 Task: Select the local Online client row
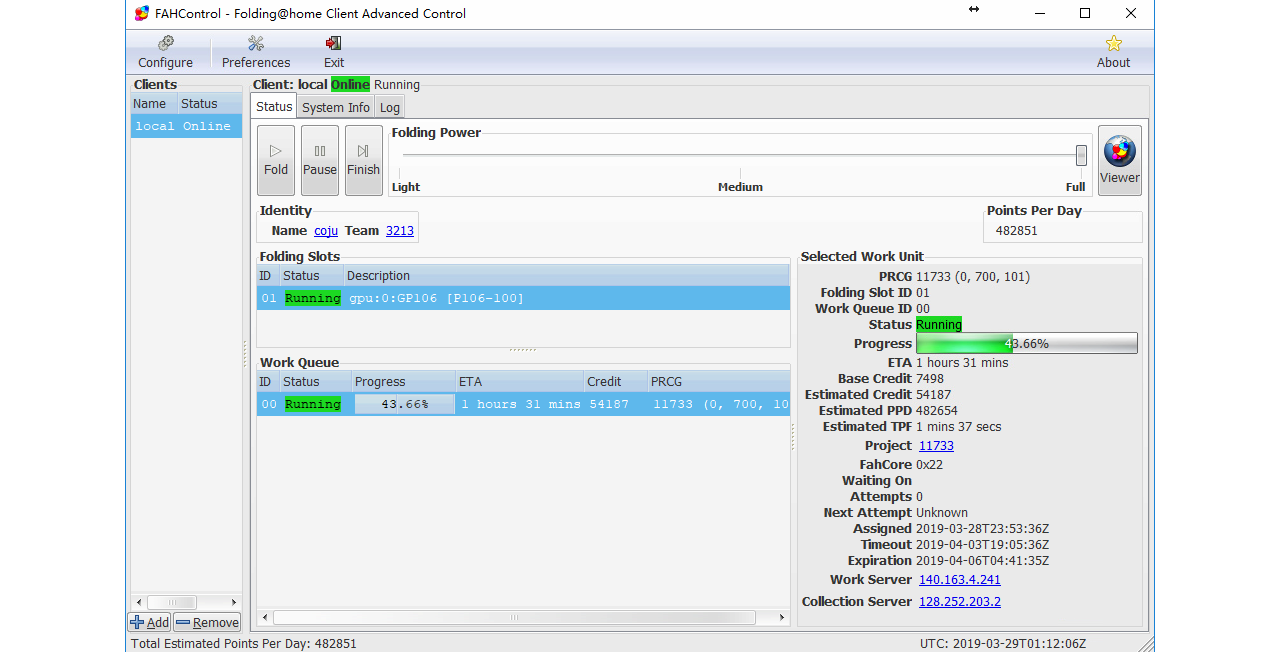pyautogui.click(x=186, y=126)
